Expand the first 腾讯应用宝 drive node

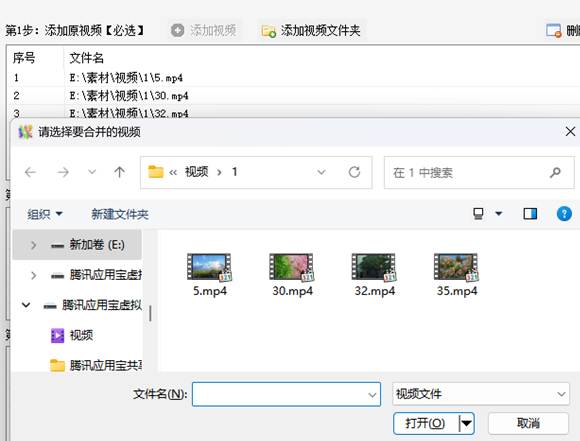point(33,275)
